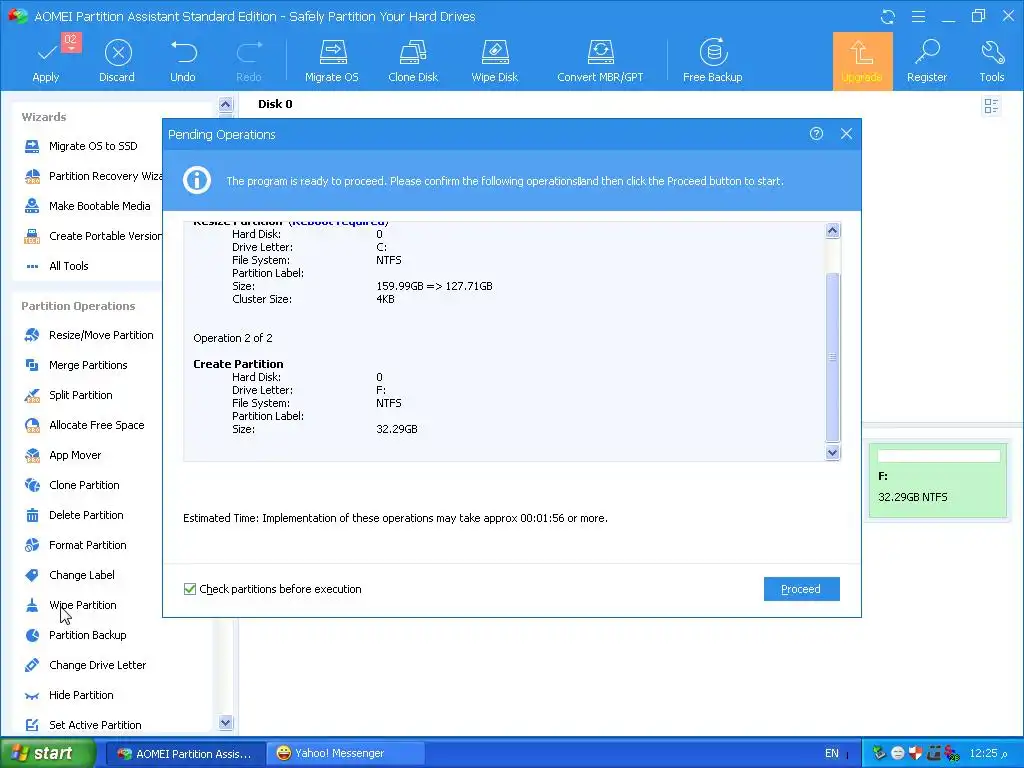Open Convert MBR/GPT tool
Viewport: 1024px width, 768px height.
click(600, 60)
